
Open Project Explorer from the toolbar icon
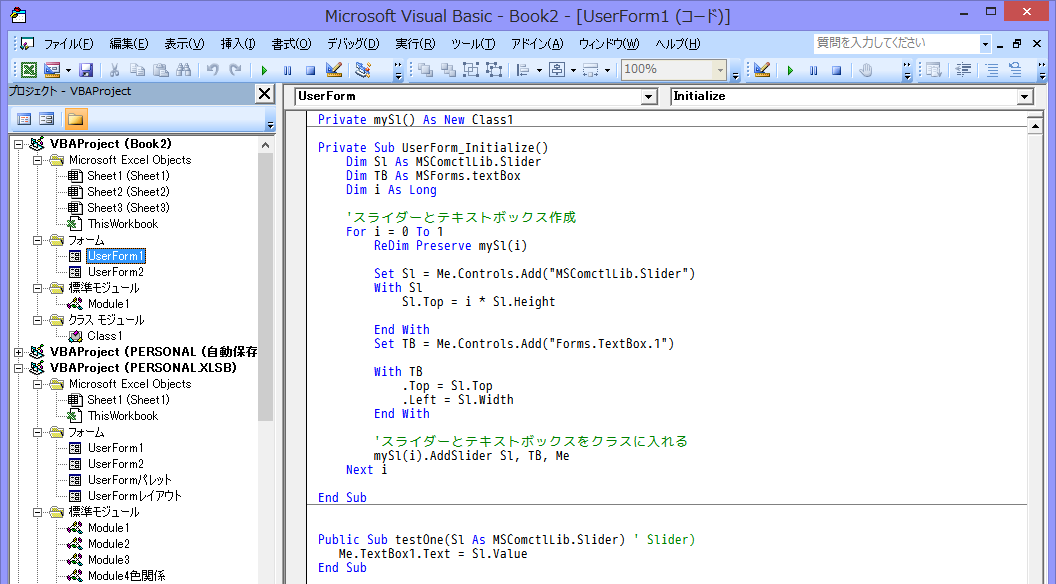coord(363,69)
